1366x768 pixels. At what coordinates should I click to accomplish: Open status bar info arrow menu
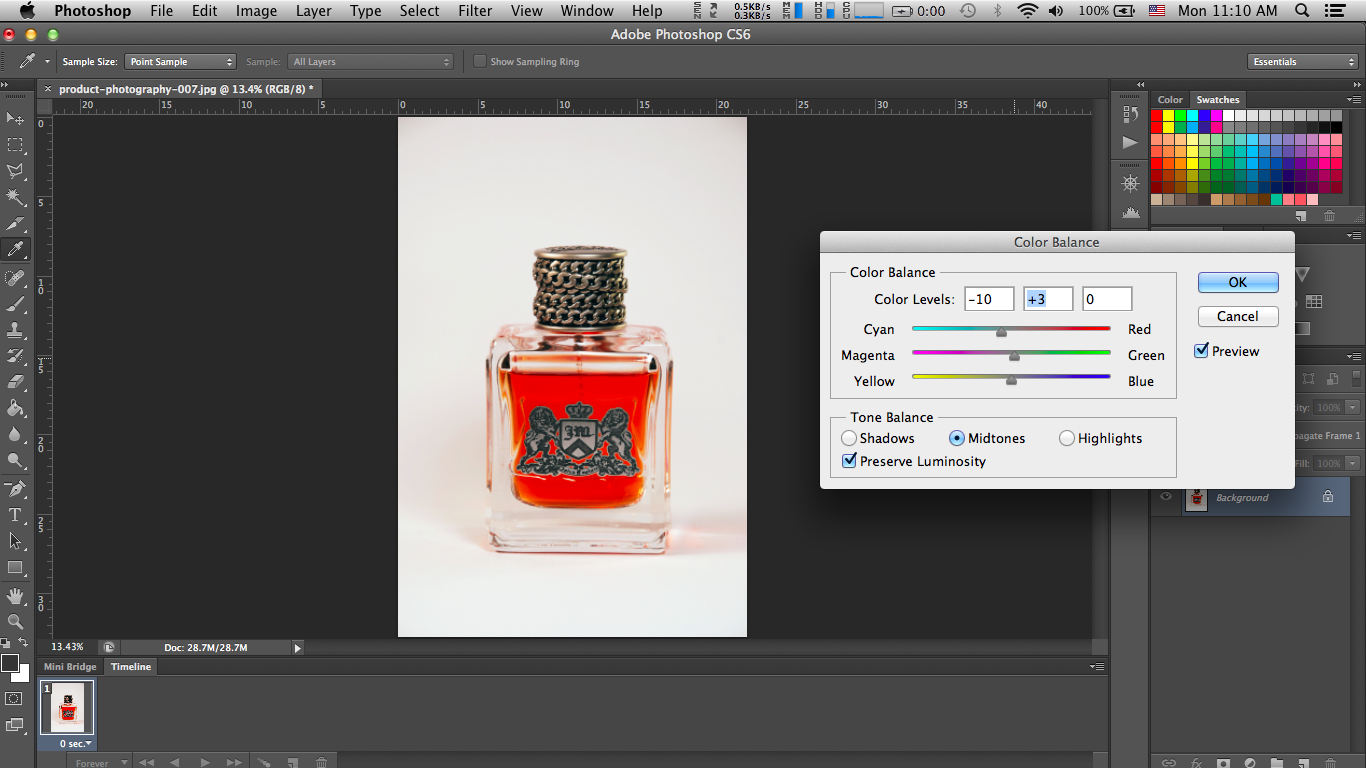(x=297, y=648)
